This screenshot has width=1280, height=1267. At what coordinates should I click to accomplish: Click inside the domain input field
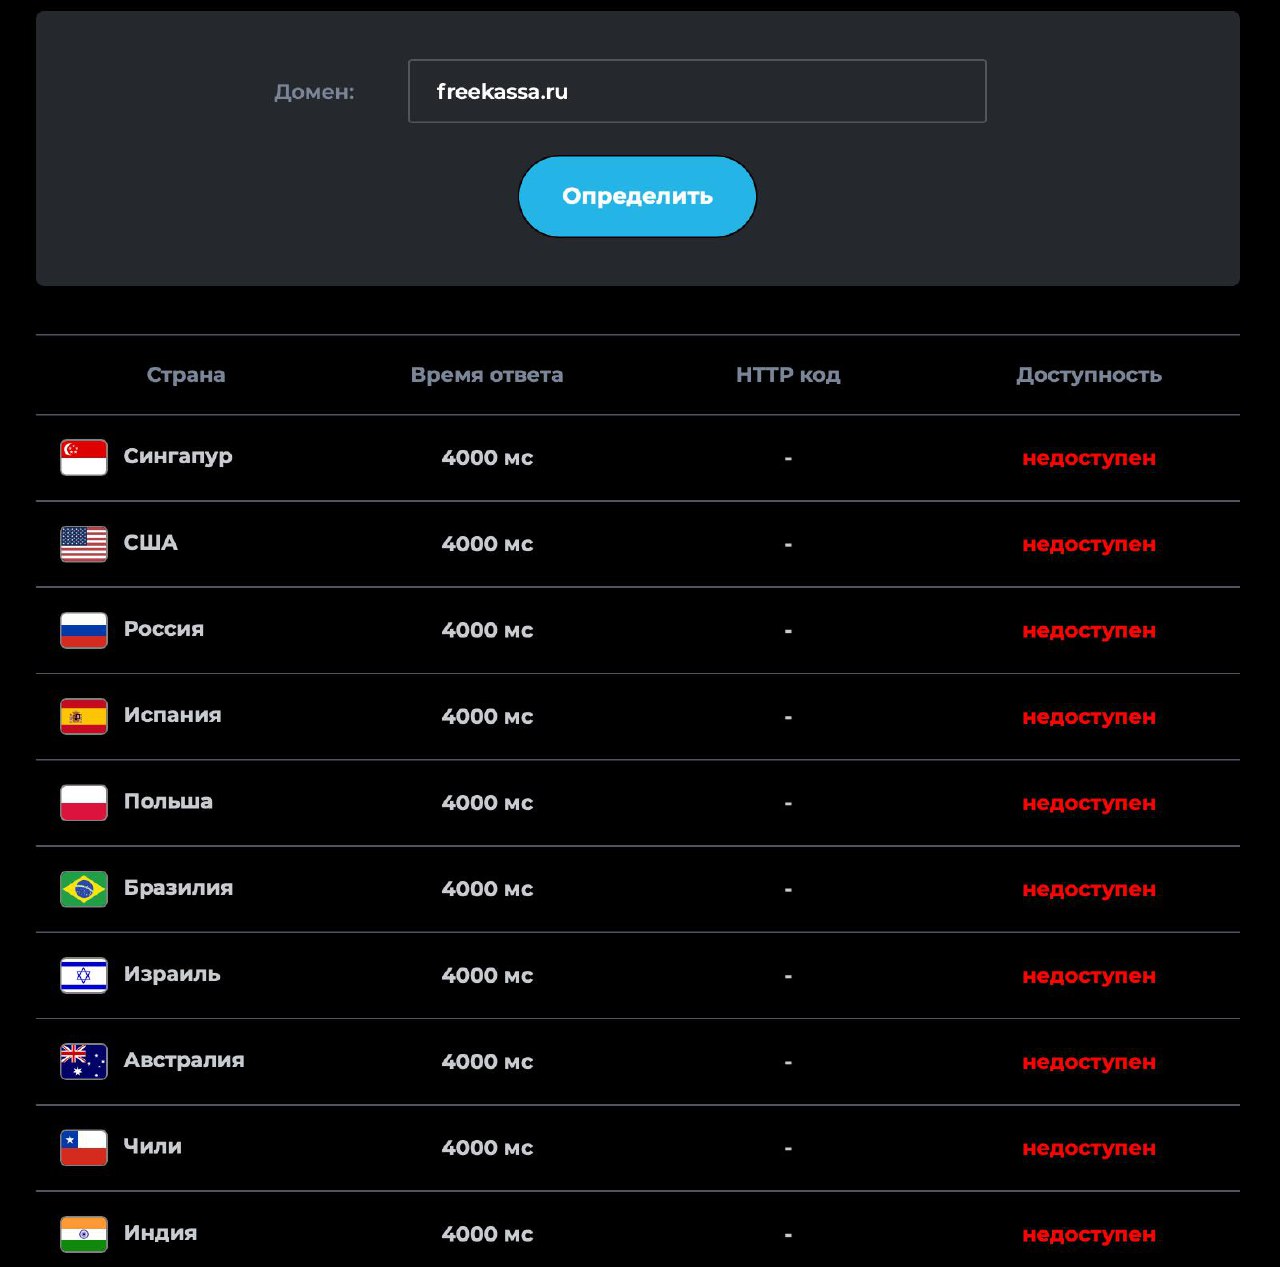click(697, 91)
